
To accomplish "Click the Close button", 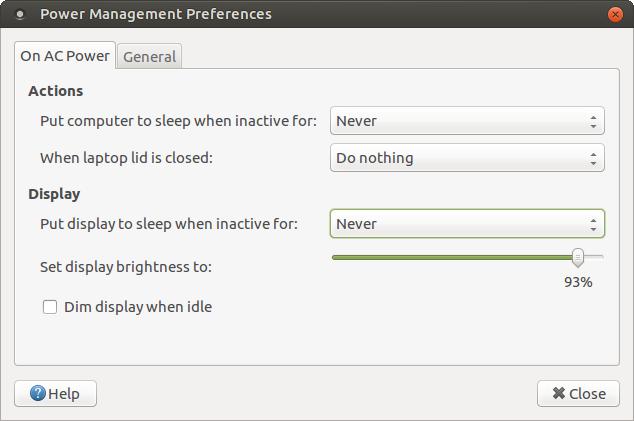I will point(578,393).
